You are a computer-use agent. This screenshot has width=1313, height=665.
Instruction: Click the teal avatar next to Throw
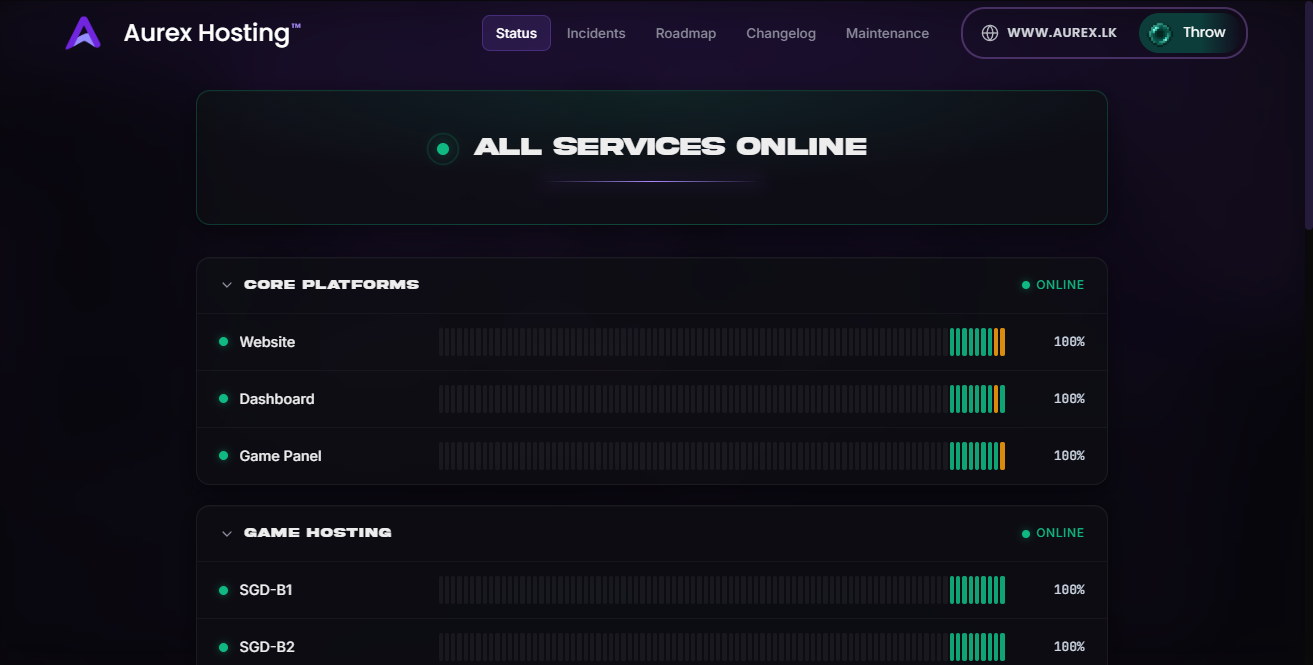pyautogui.click(x=1160, y=33)
